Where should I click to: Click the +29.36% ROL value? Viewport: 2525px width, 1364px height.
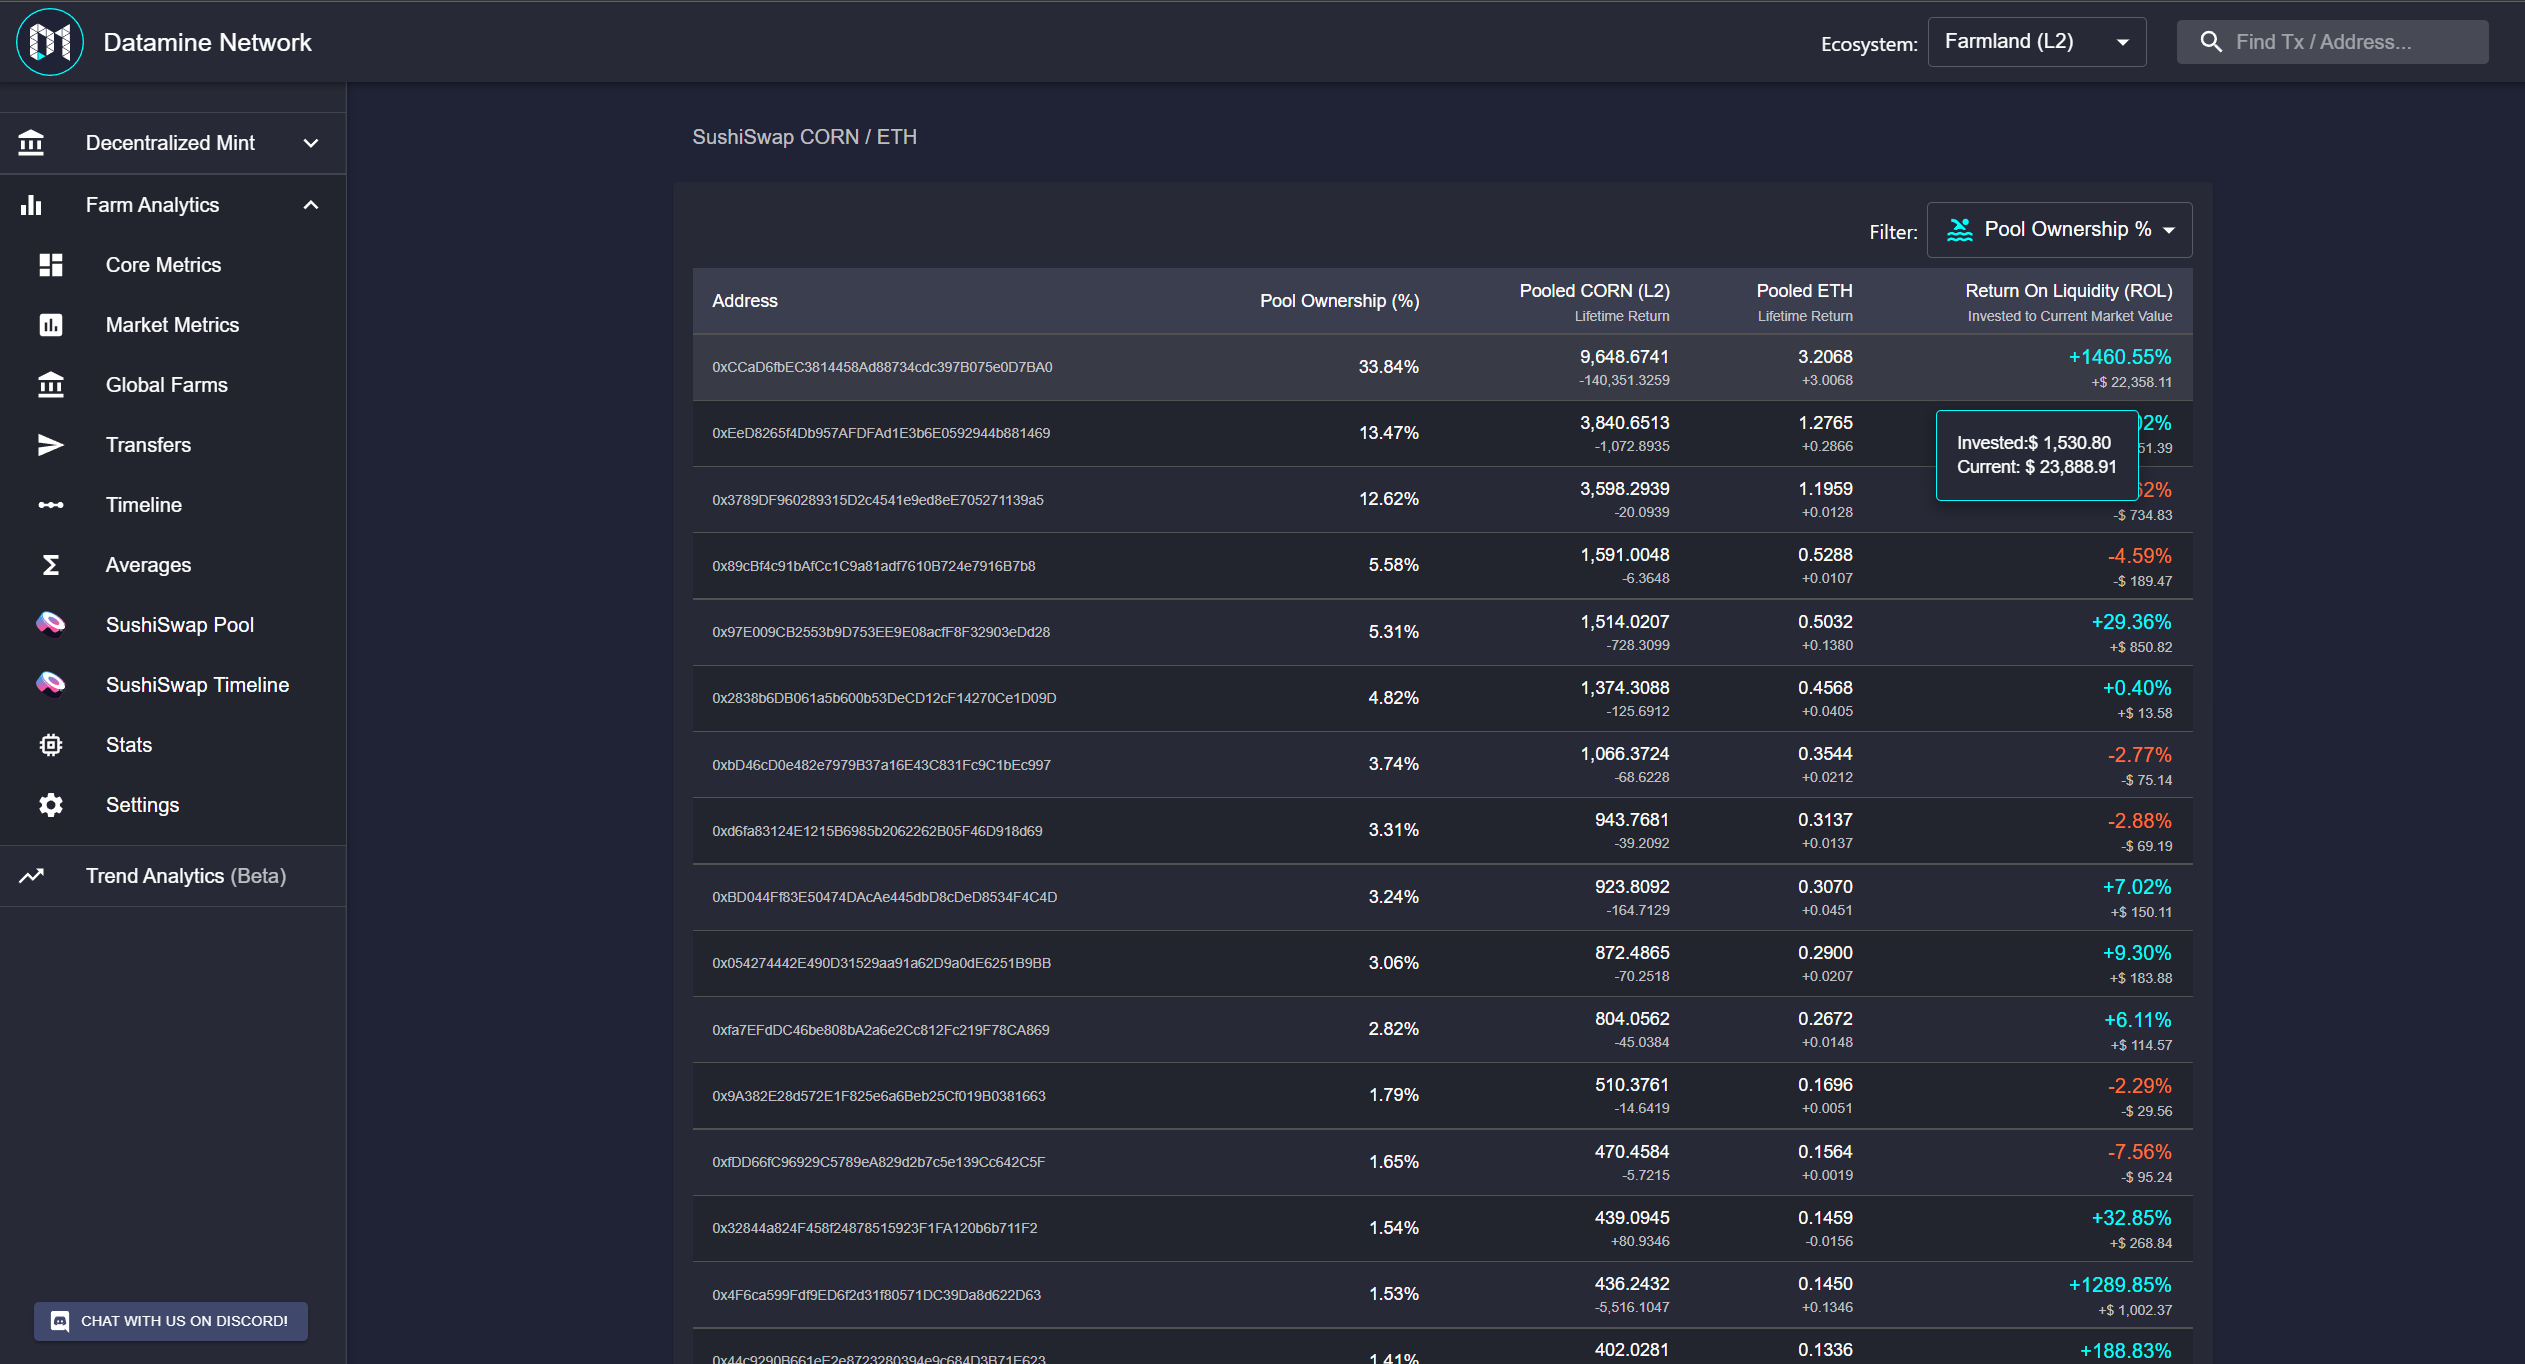tap(2131, 622)
